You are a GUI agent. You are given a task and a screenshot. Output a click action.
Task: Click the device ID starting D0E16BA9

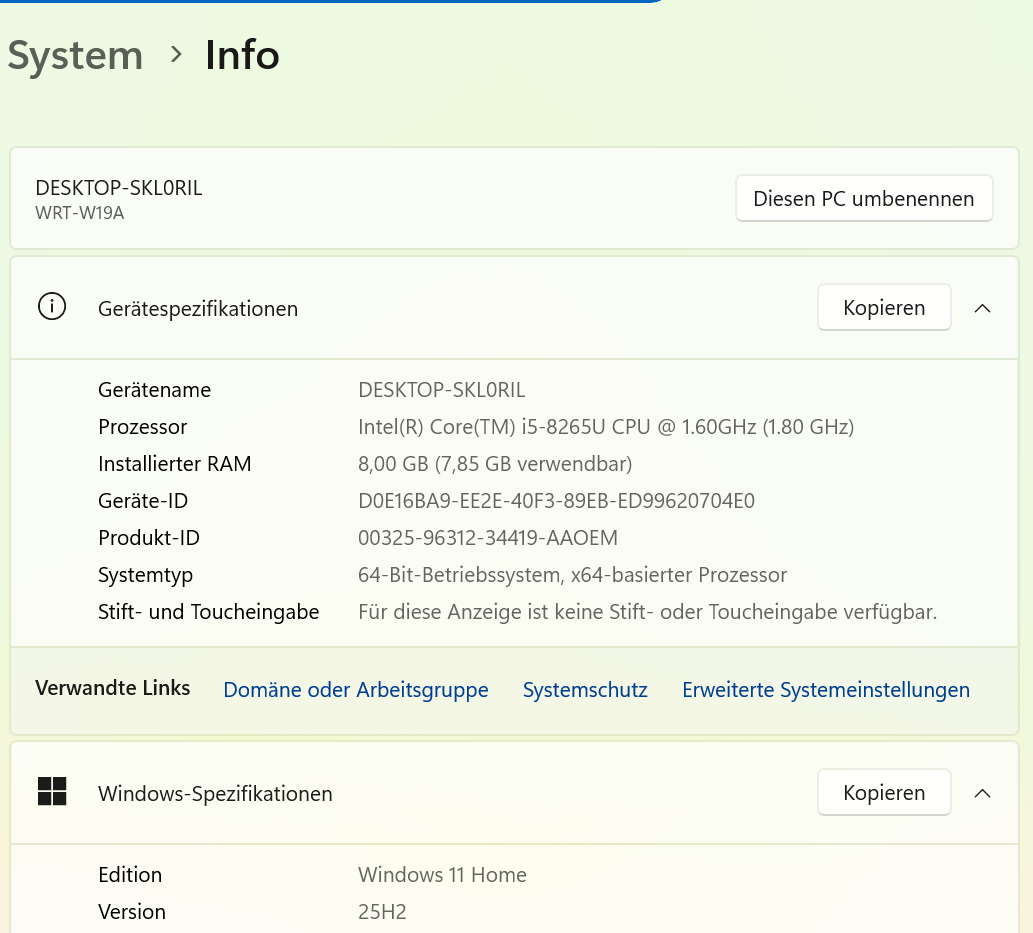coord(557,500)
